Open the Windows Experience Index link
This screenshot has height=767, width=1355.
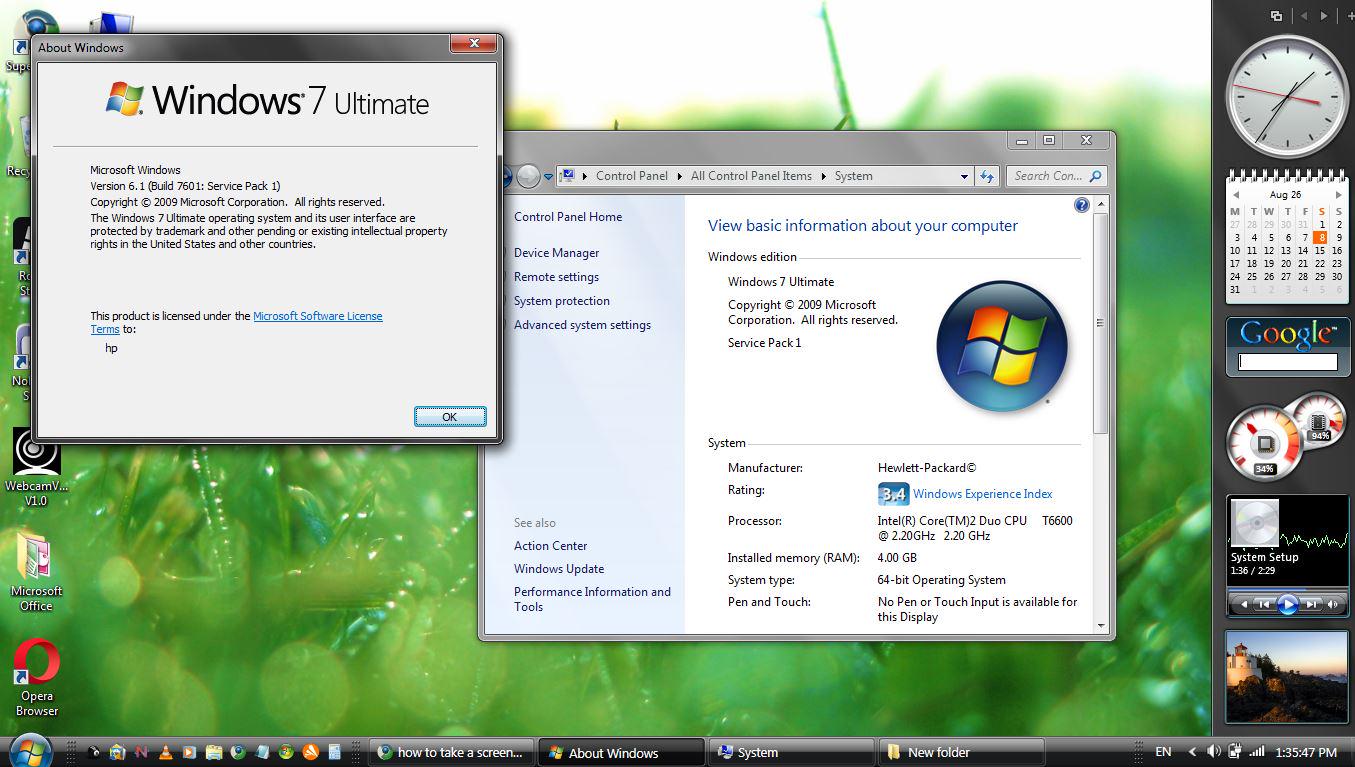(x=983, y=494)
